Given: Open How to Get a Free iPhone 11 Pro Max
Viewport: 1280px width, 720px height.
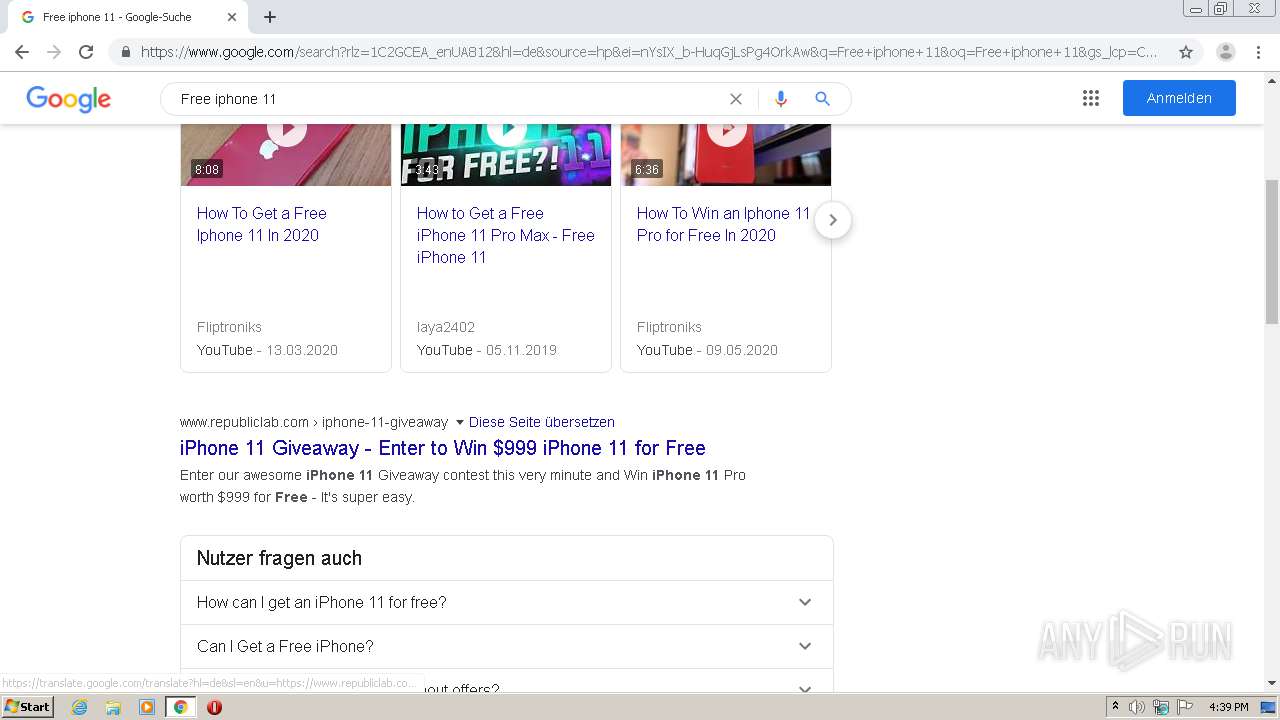Looking at the screenshot, I should [x=505, y=235].
